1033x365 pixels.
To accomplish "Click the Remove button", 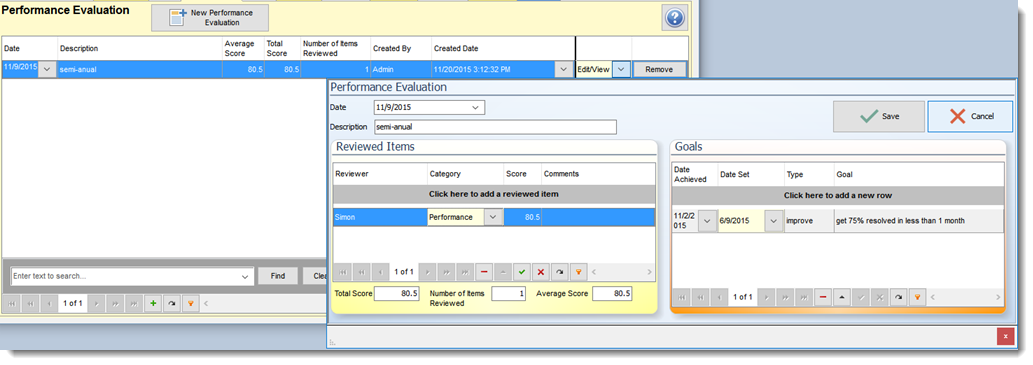I will tap(659, 69).
